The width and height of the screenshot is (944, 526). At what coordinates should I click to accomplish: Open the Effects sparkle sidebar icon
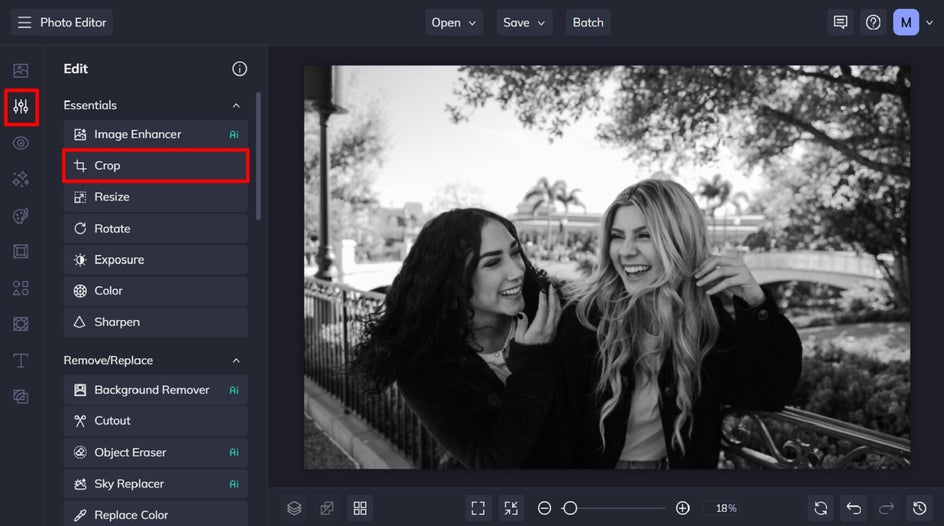[x=20, y=179]
